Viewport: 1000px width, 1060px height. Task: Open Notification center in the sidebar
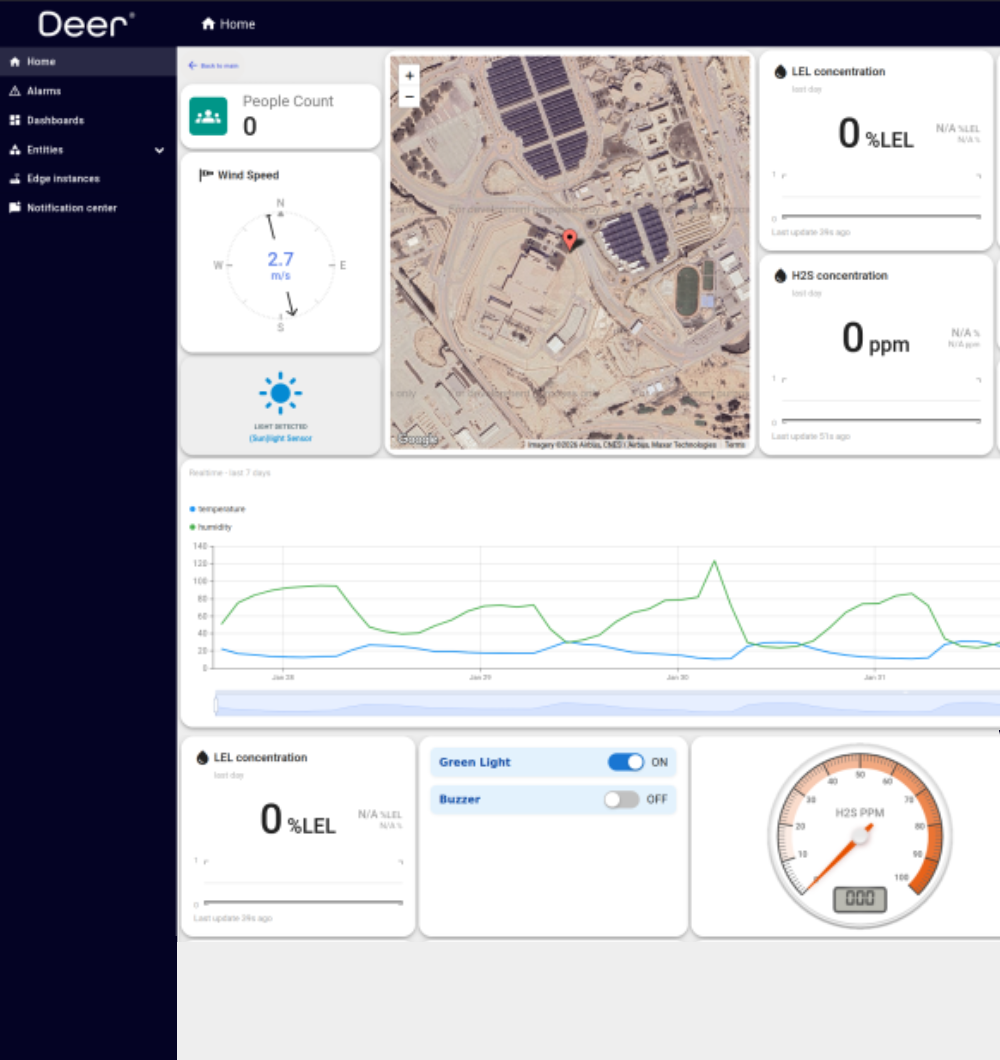click(88, 208)
